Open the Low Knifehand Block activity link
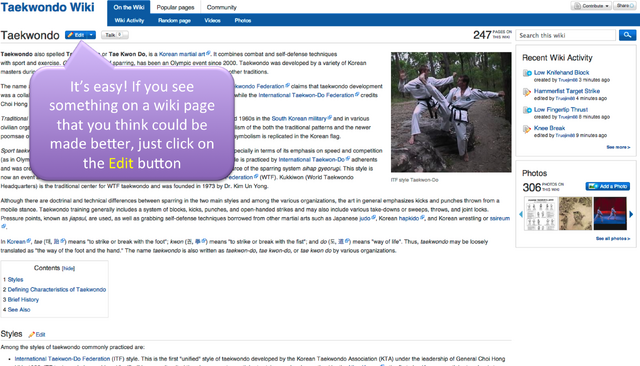The height and width of the screenshot is (366, 640). tap(561, 72)
